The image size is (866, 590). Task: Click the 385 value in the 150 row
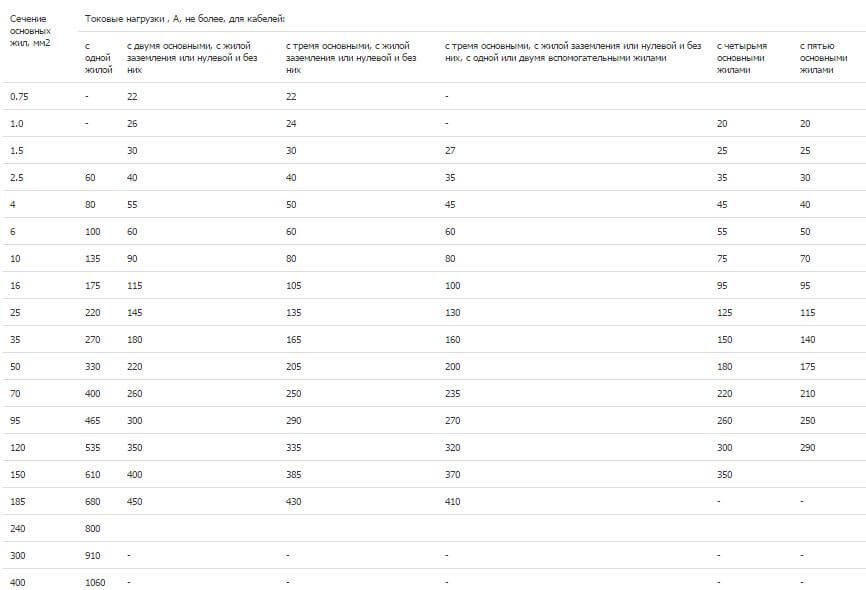[x=293, y=474]
